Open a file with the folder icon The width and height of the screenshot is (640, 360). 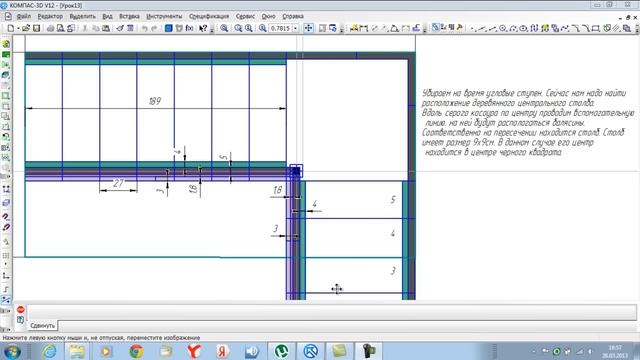(26, 28)
